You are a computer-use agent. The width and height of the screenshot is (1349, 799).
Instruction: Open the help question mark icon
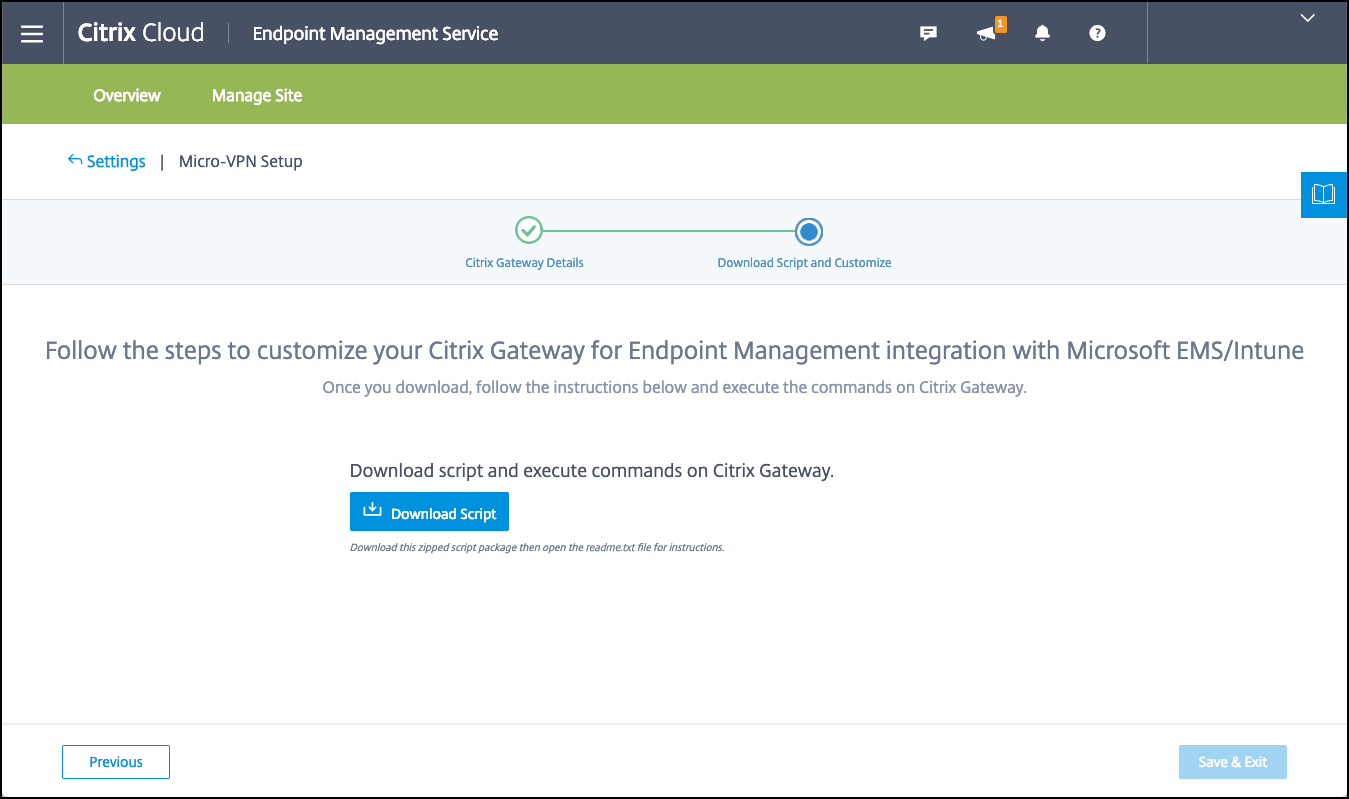(x=1097, y=33)
